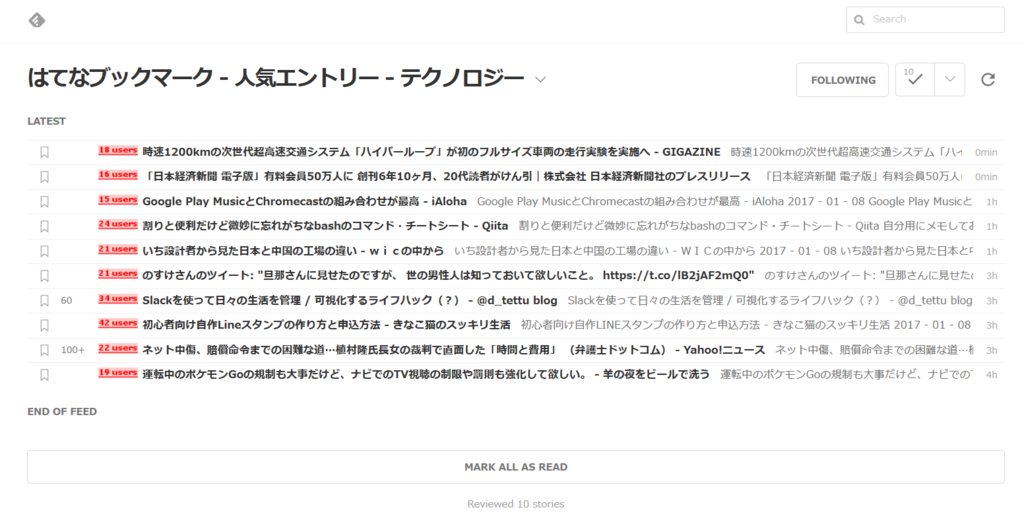The height and width of the screenshot is (526, 1024).
Task: Refresh the feed with the reload icon
Action: (988, 80)
